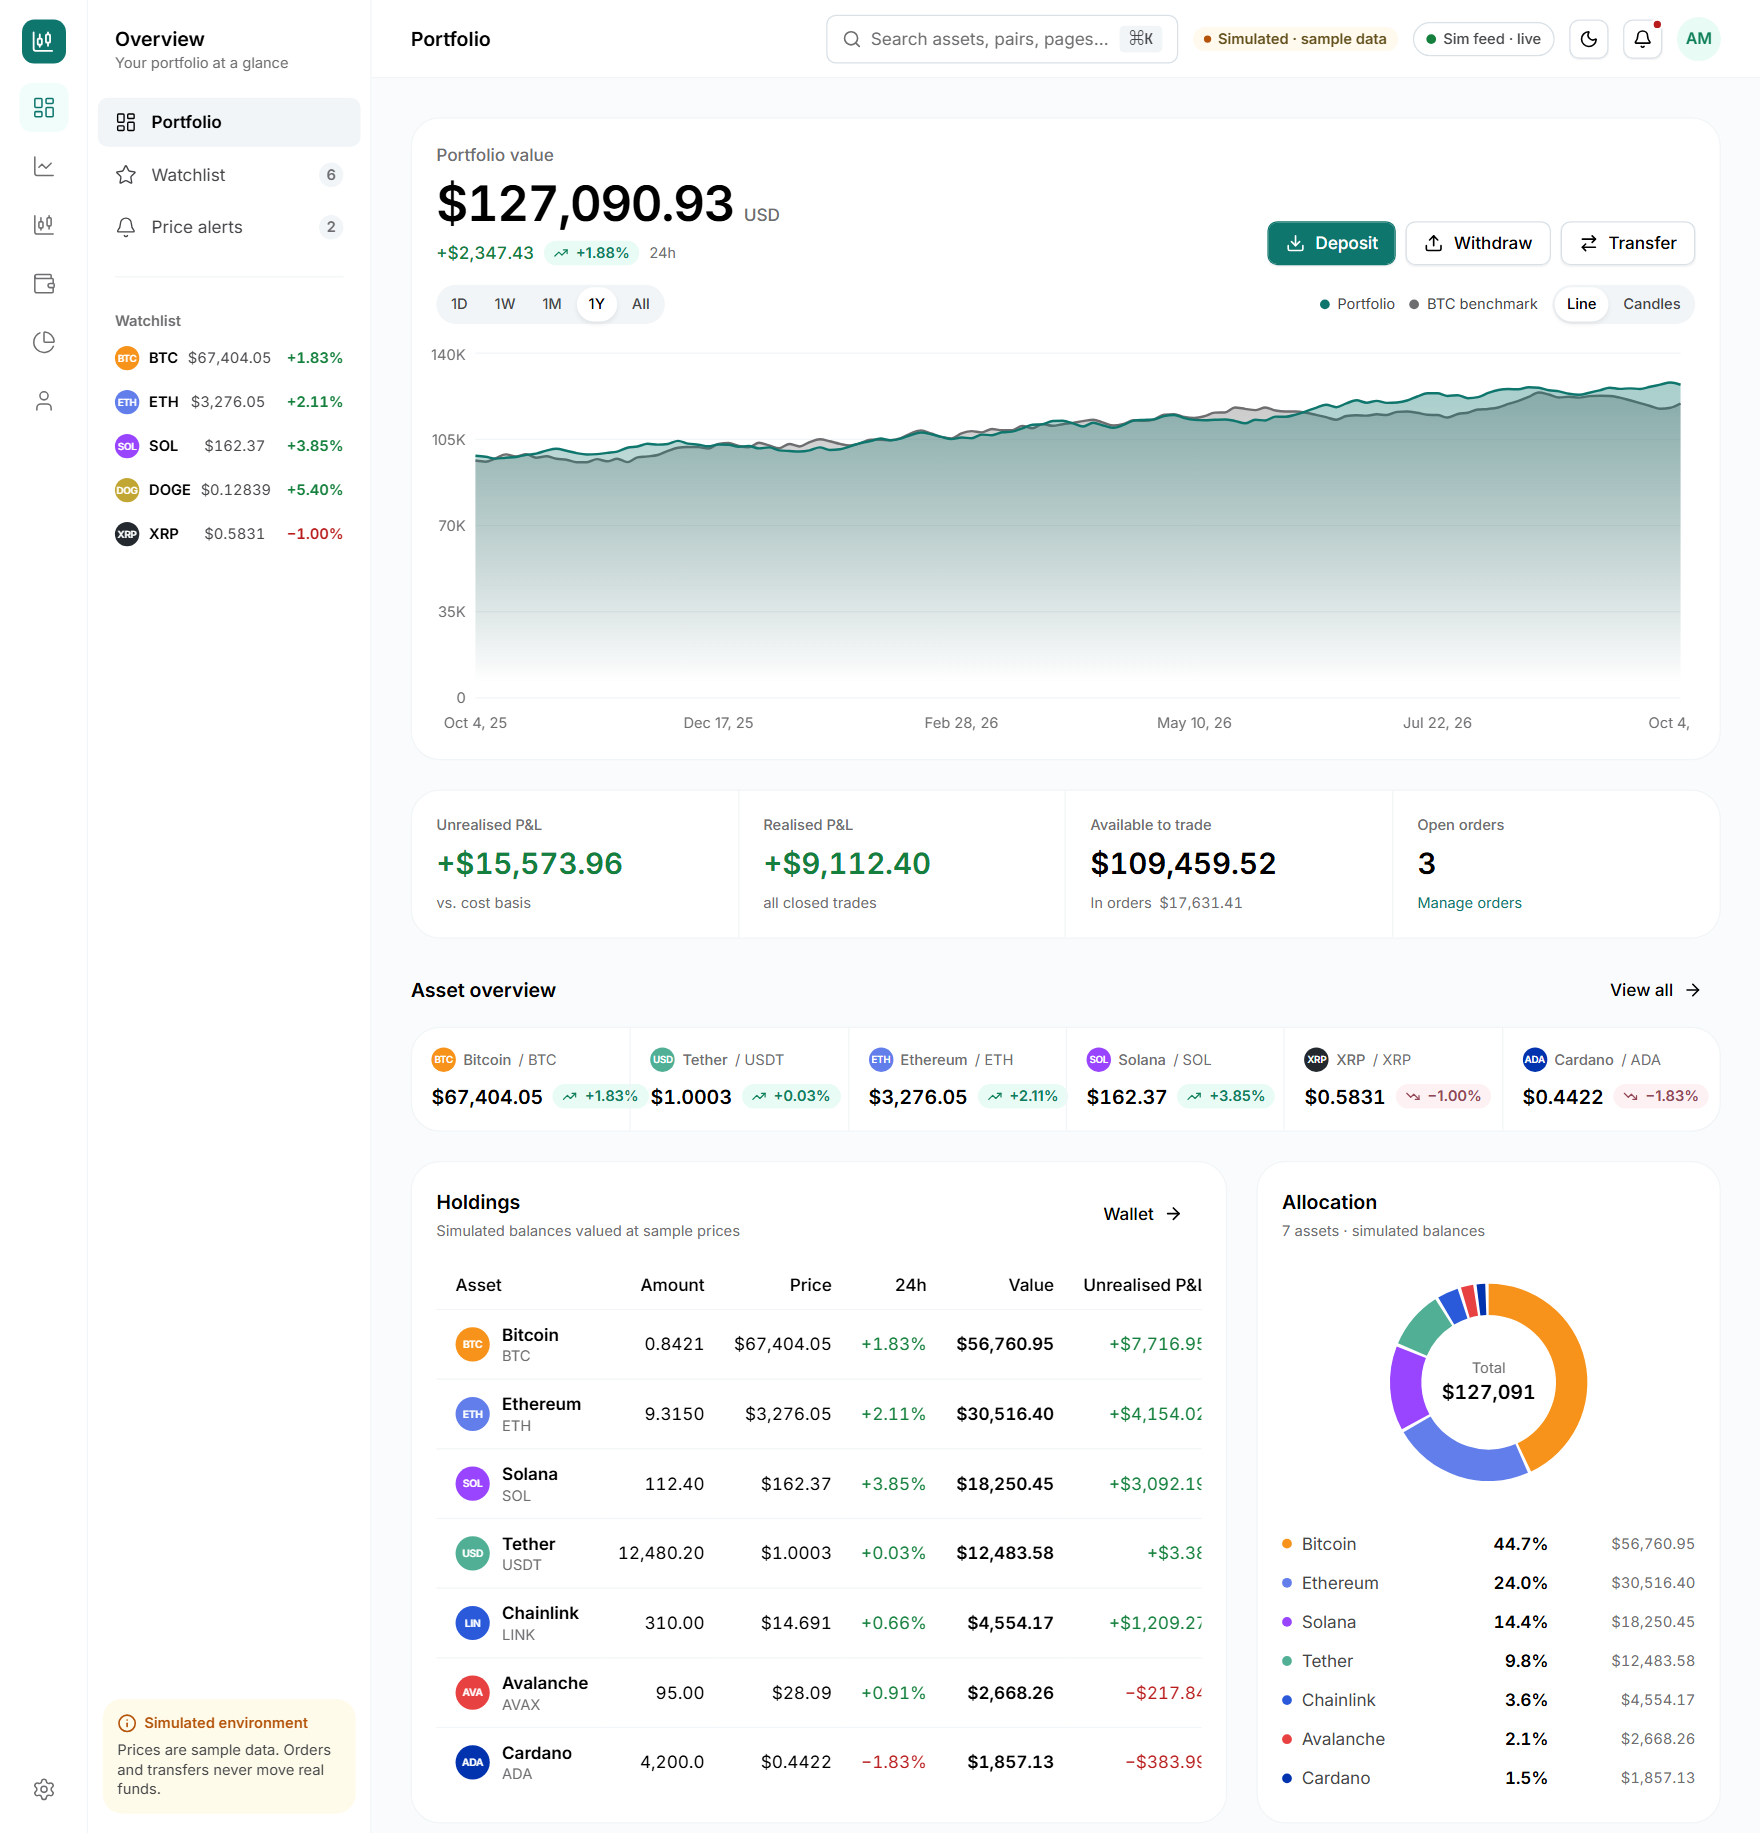Screen dimensions: 1760x1833
Task: Switch chart to Candles view
Action: pos(1651,304)
